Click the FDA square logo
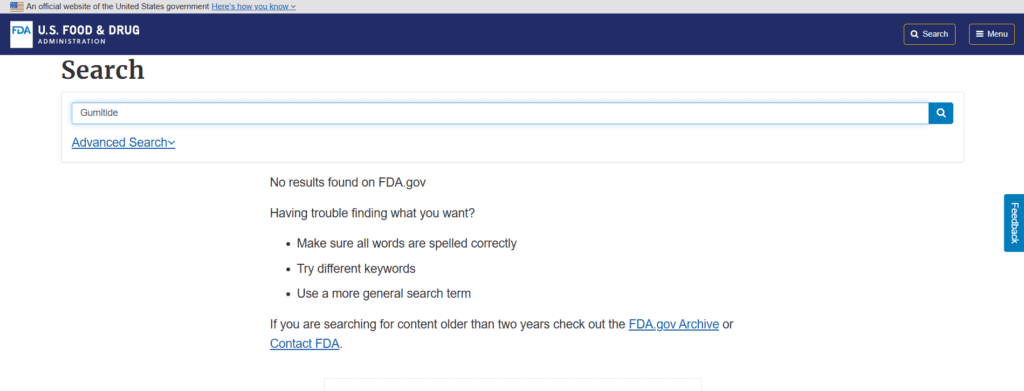This screenshot has width=1024, height=391. click(x=21, y=34)
